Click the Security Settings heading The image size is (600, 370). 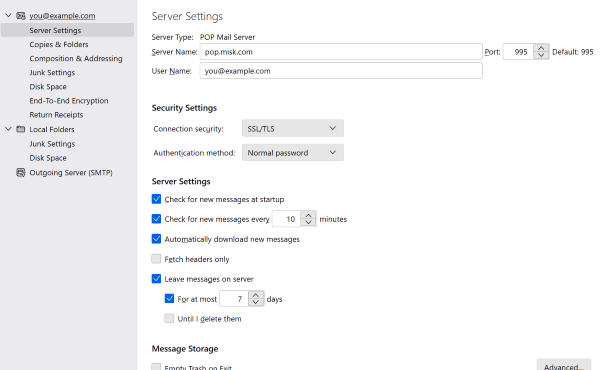[x=184, y=108]
